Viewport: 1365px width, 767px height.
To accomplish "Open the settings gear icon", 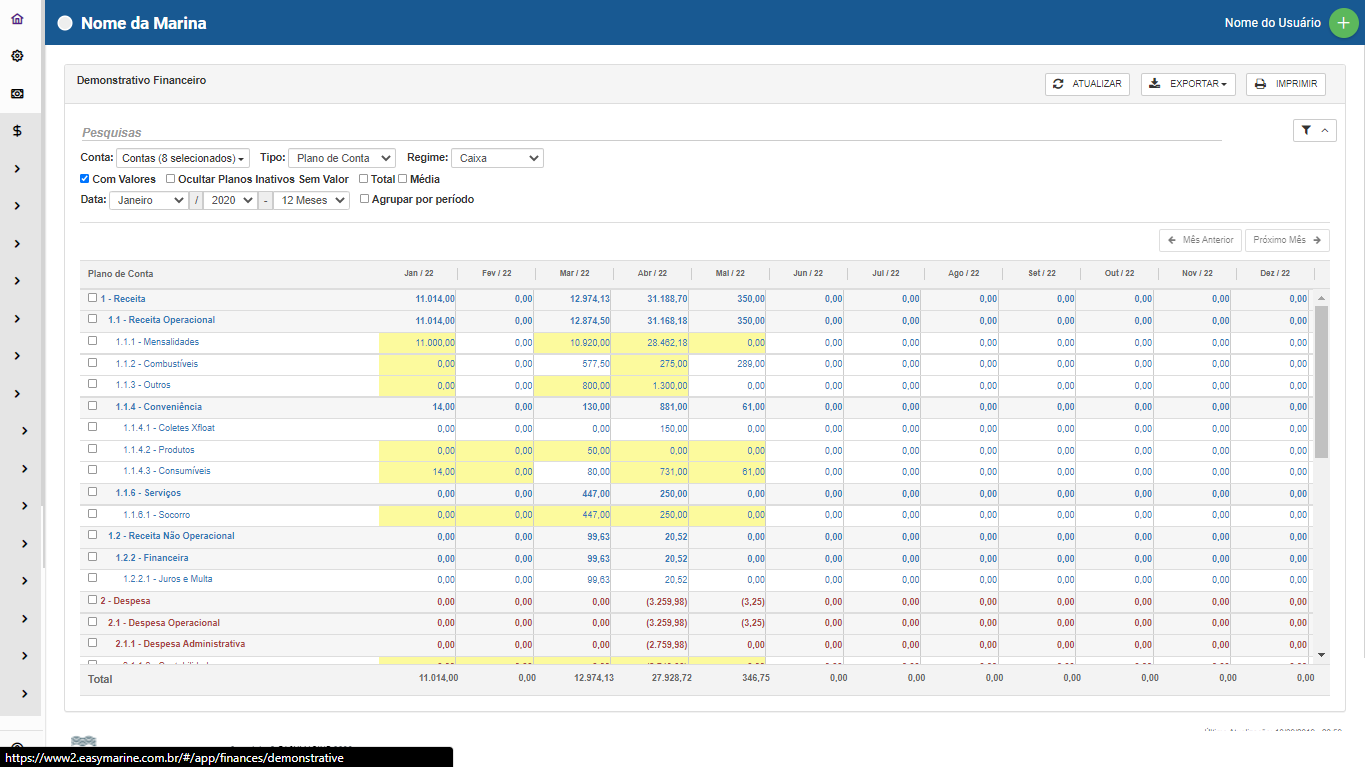I will click(x=17, y=56).
